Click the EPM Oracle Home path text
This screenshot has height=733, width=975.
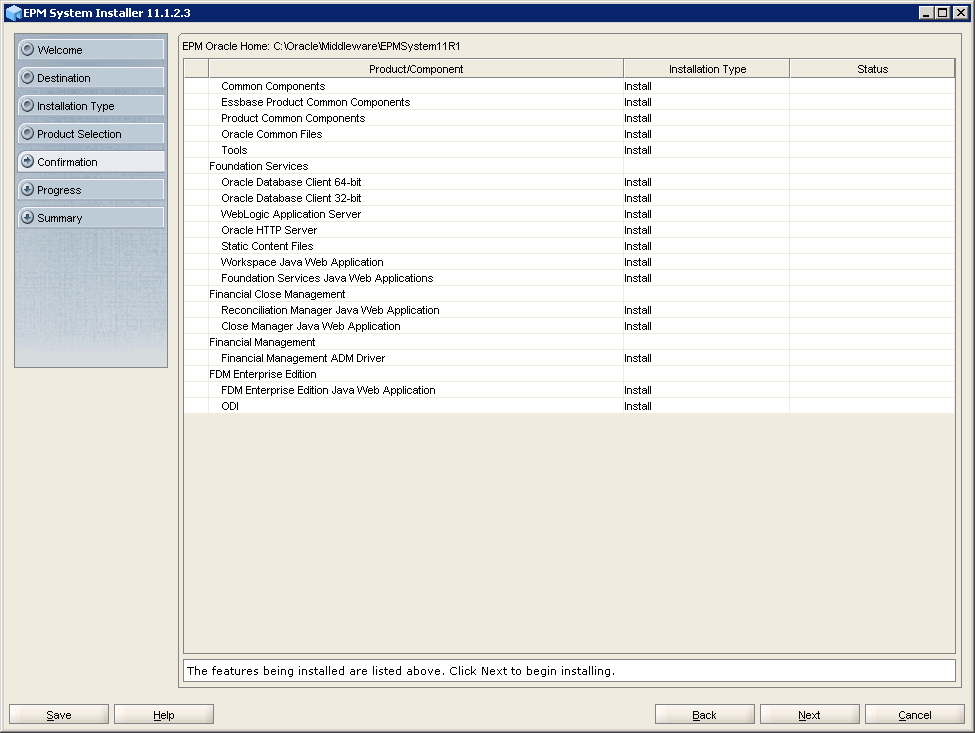321,46
